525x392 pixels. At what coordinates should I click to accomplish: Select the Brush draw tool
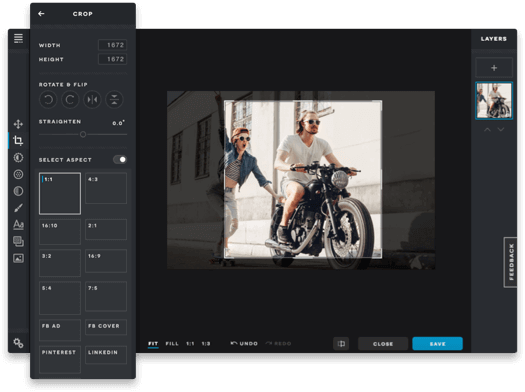click(18, 208)
